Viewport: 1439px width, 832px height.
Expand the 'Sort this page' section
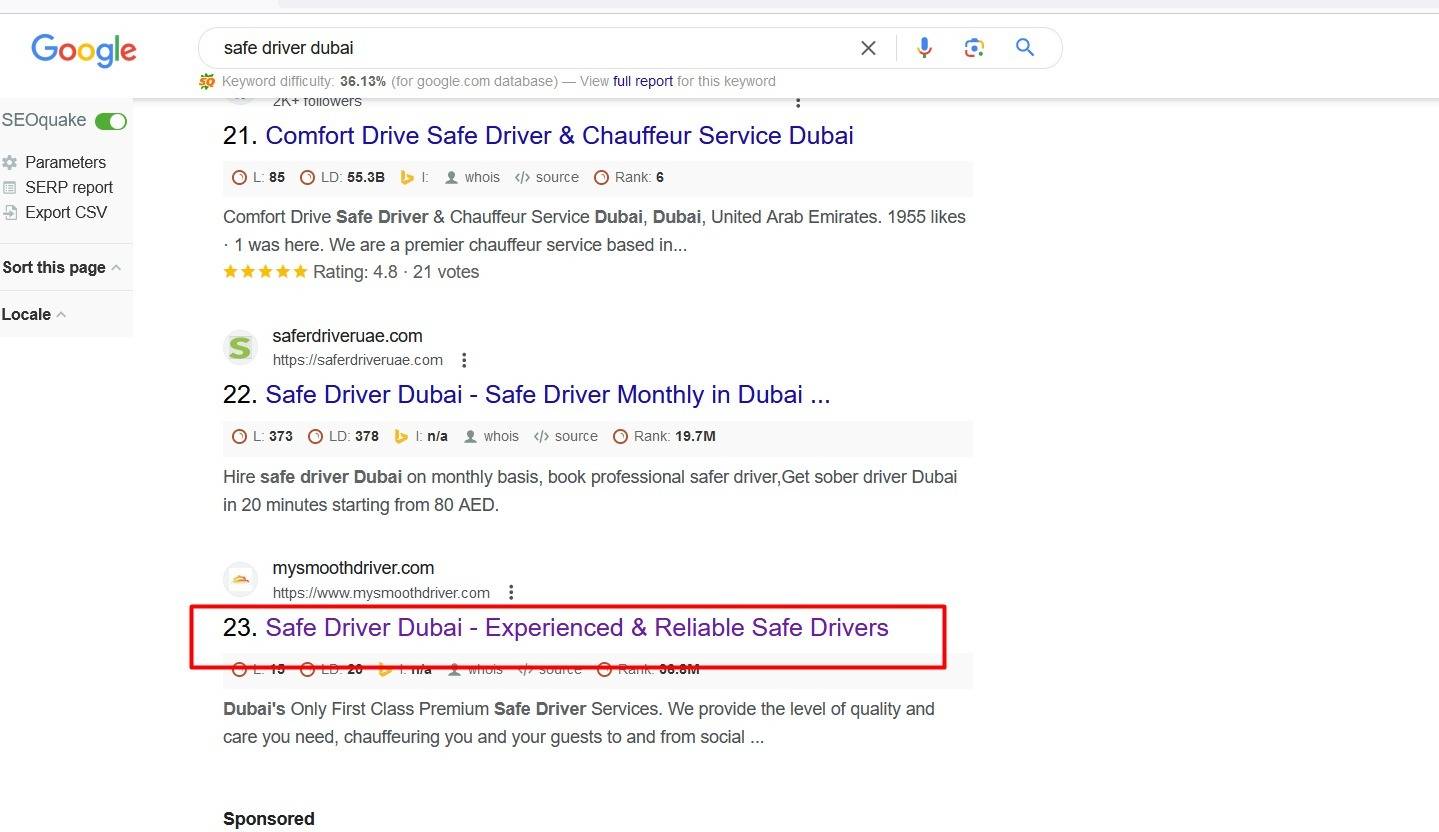[x=62, y=267]
